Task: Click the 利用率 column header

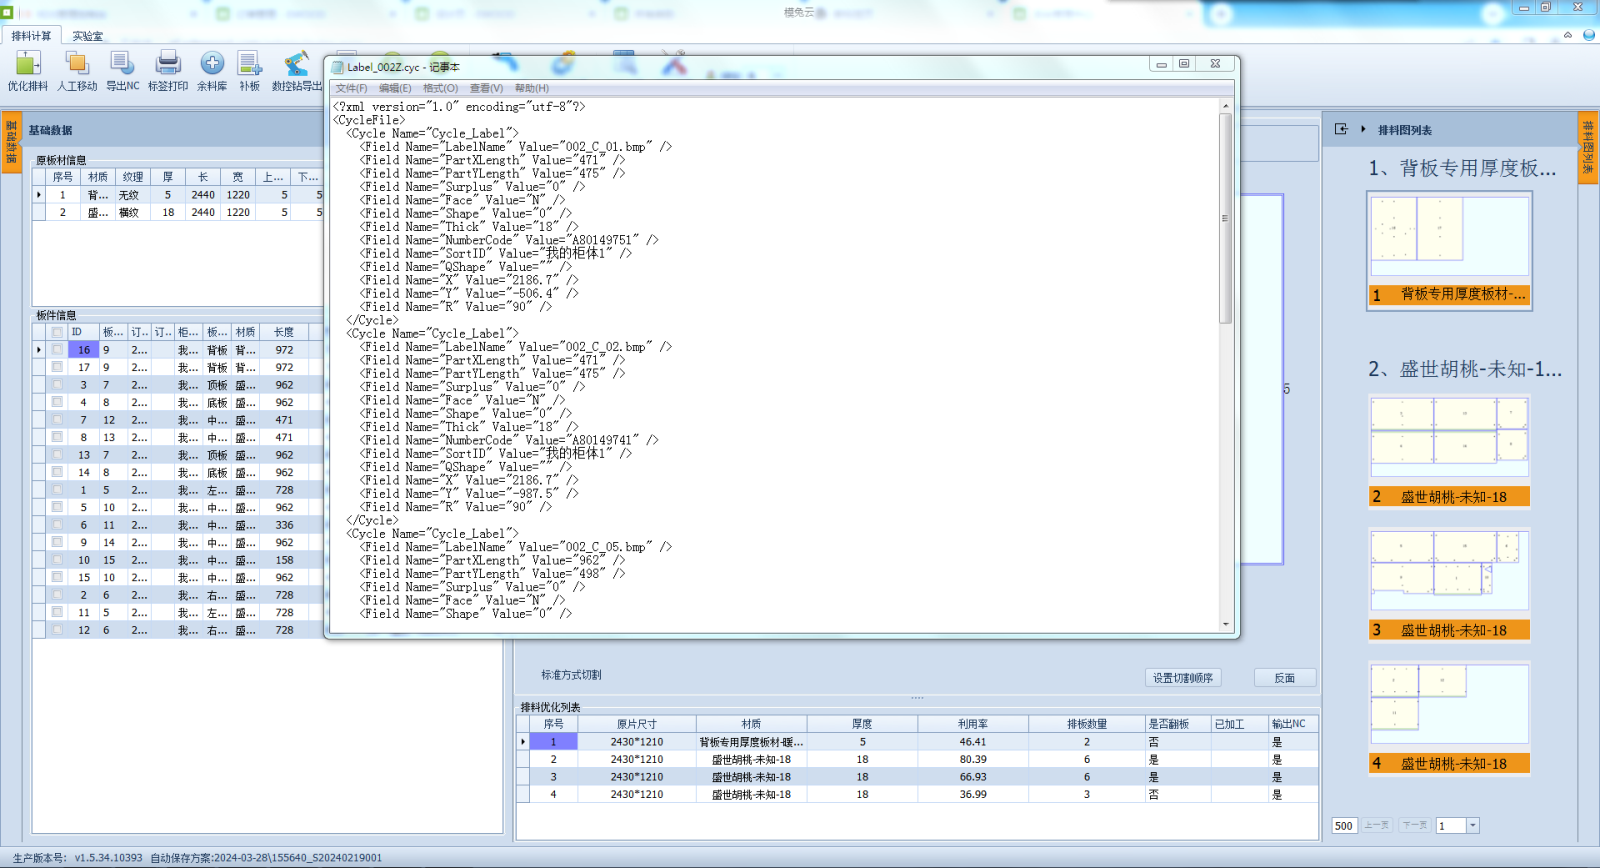Action: [x=973, y=724]
